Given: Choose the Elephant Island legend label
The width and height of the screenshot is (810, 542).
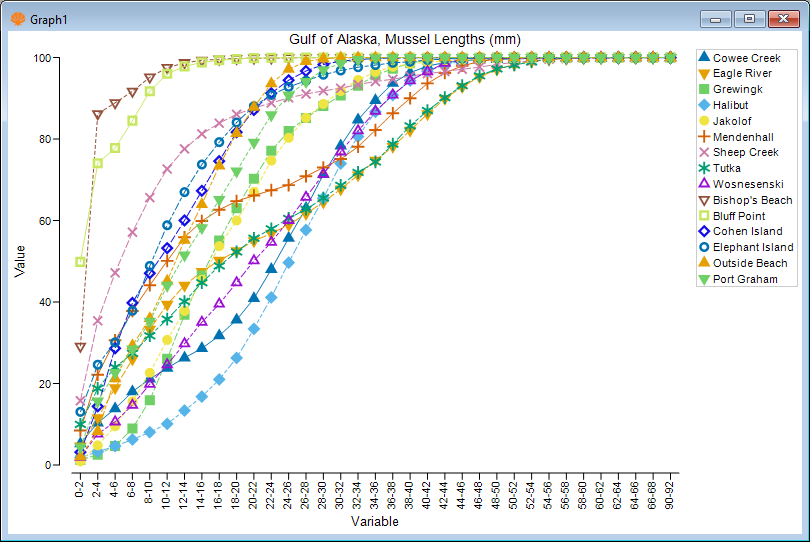Looking at the screenshot, I should click(x=753, y=247).
